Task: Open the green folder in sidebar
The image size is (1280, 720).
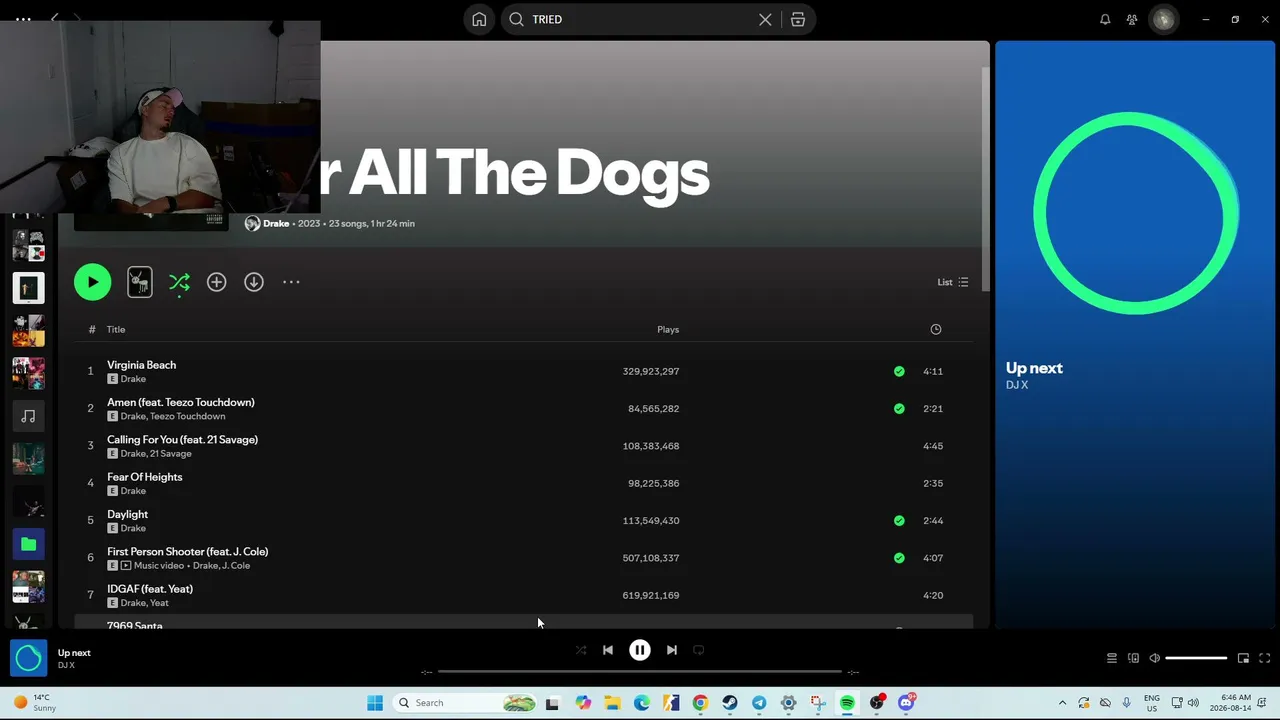Action: click(28, 544)
